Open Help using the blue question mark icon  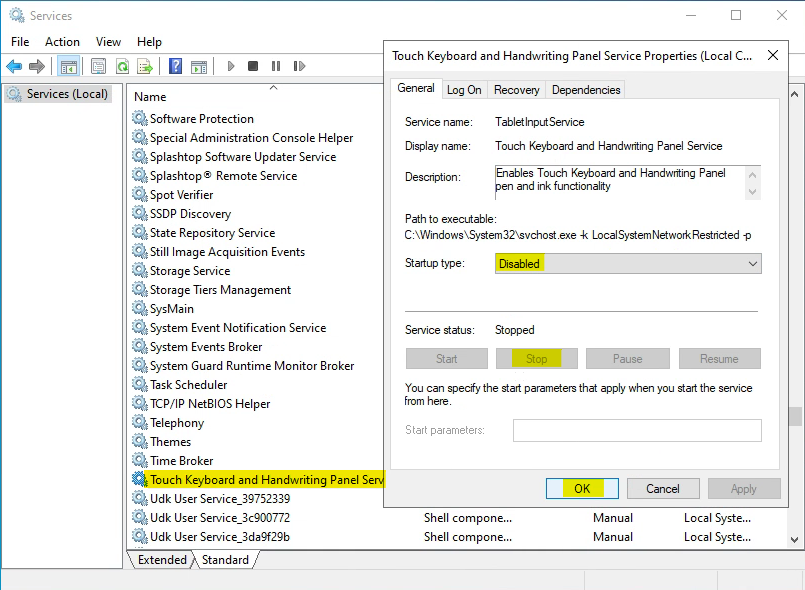[176, 67]
